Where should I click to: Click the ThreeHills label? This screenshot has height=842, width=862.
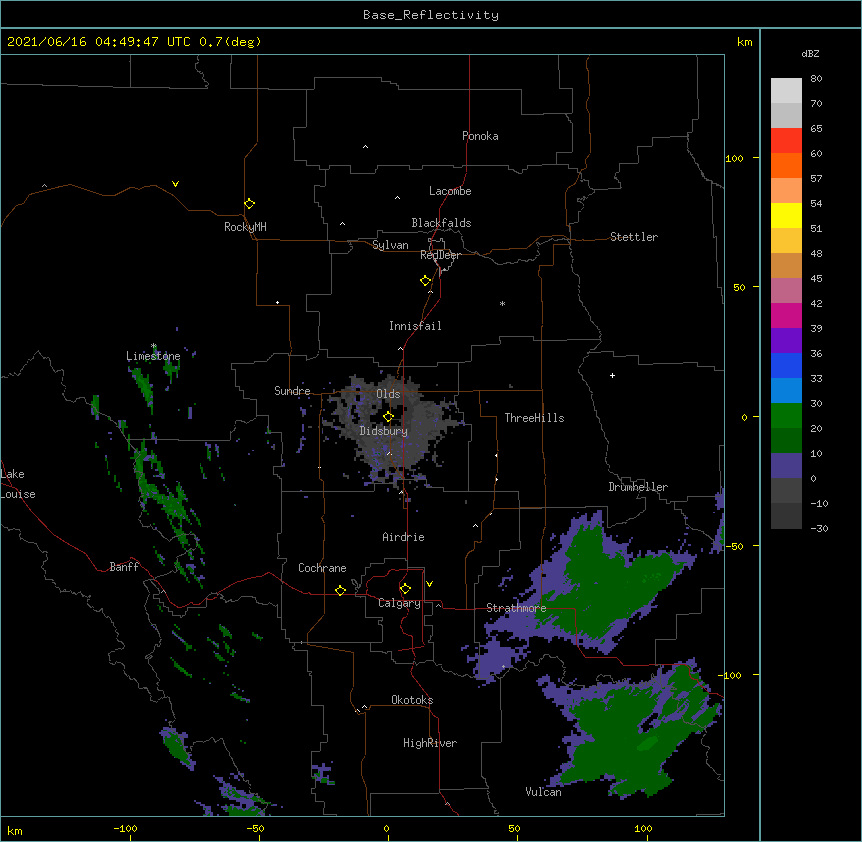pos(534,418)
